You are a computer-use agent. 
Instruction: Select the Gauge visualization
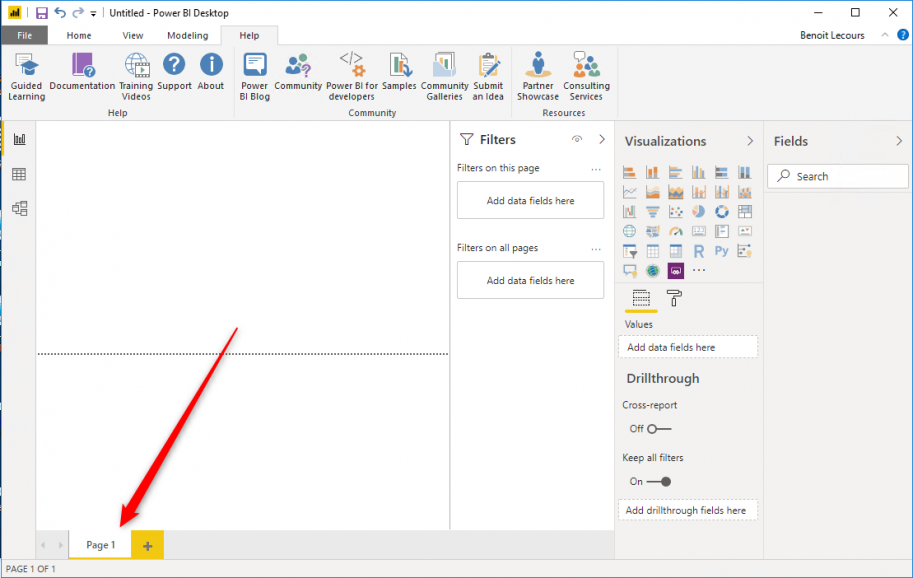(x=676, y=230)
